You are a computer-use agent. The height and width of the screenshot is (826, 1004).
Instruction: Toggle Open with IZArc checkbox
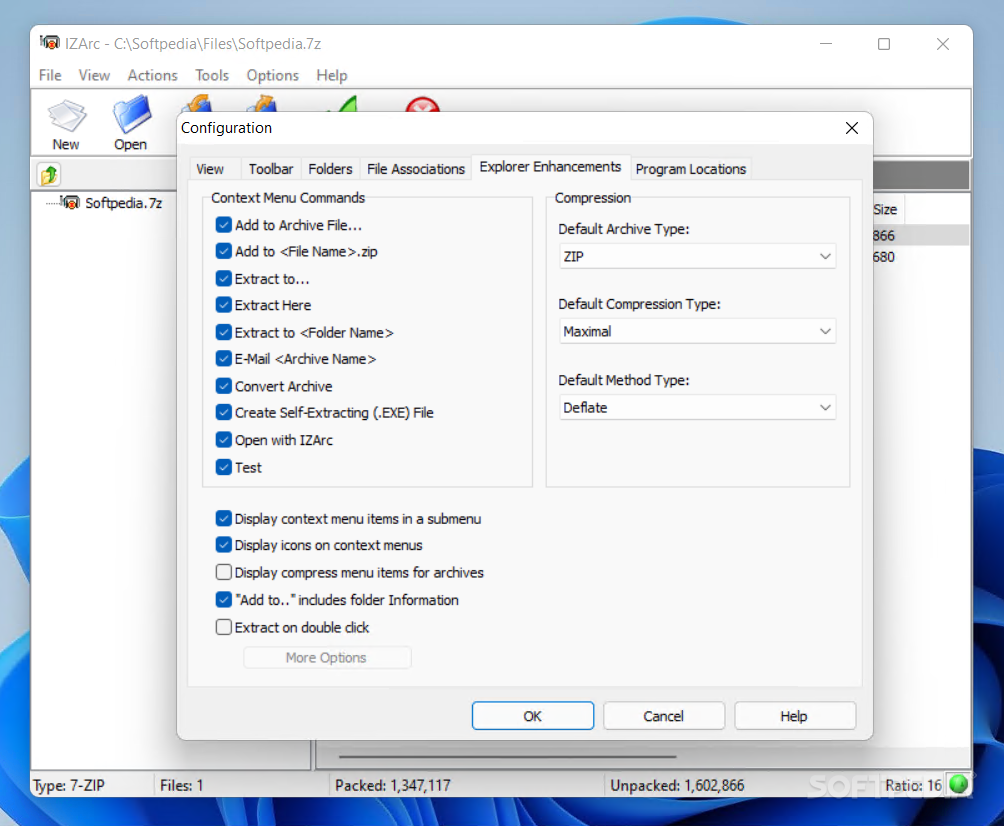pos(223,440)
